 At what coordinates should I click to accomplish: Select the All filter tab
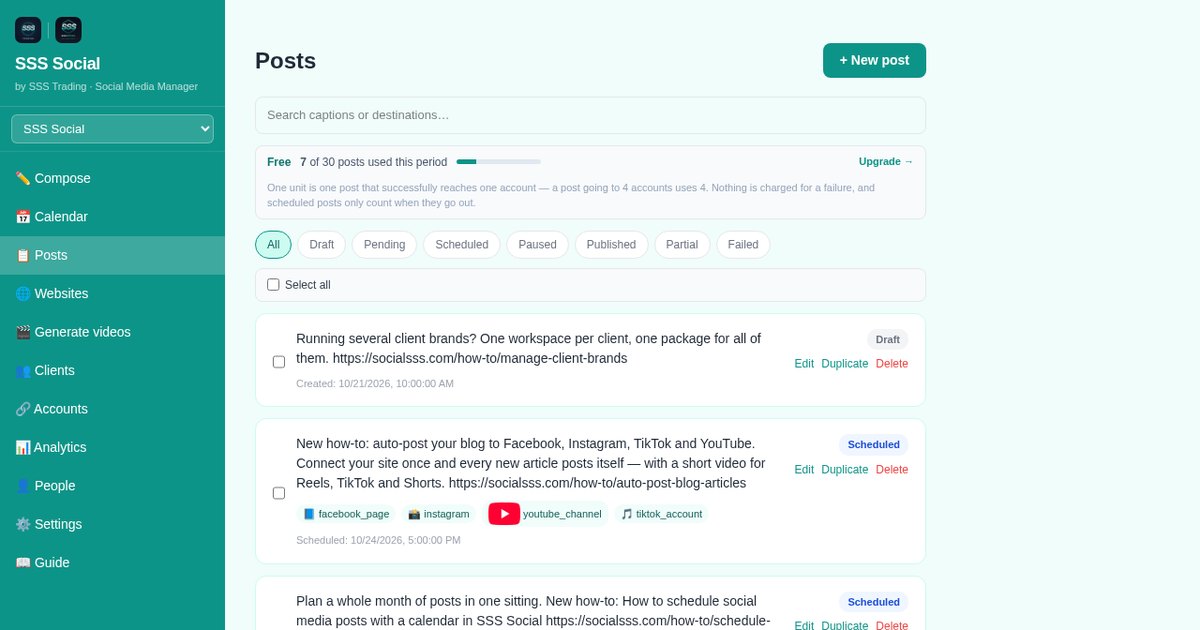(273, 245)
